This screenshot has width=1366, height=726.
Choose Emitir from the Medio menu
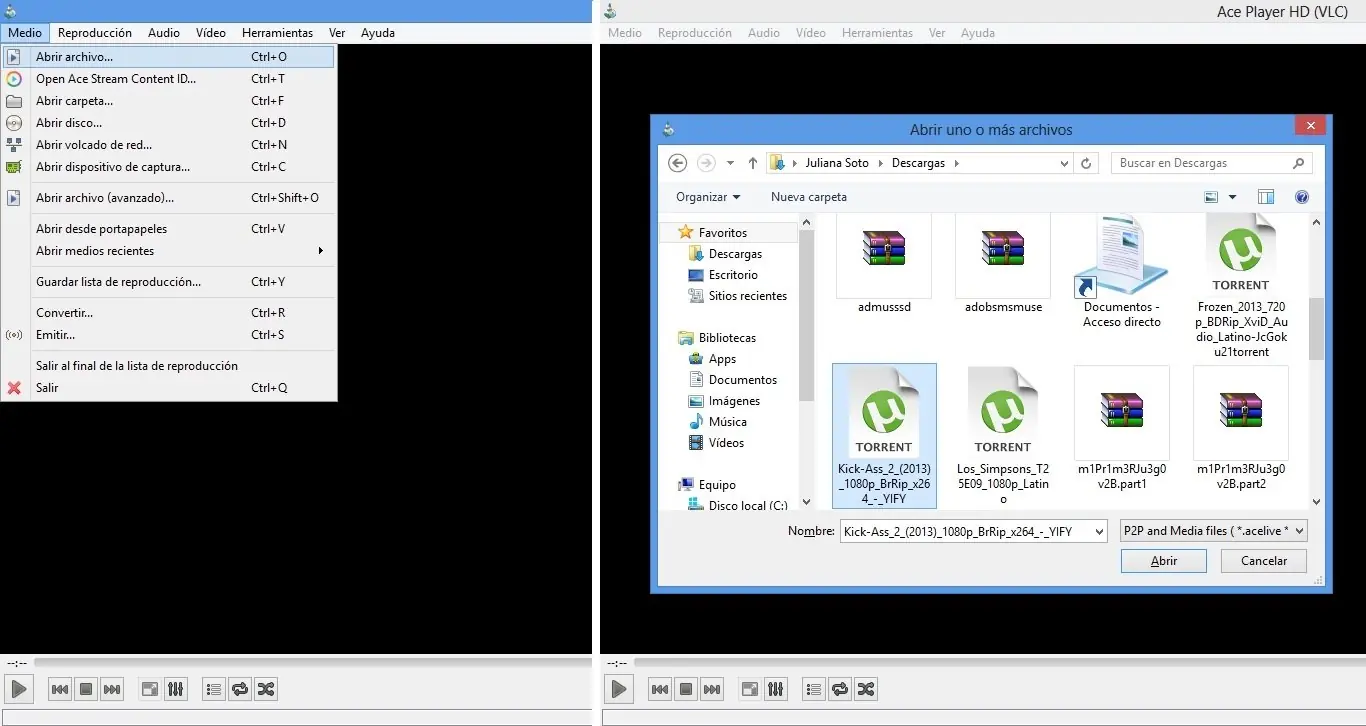(168, 335)
